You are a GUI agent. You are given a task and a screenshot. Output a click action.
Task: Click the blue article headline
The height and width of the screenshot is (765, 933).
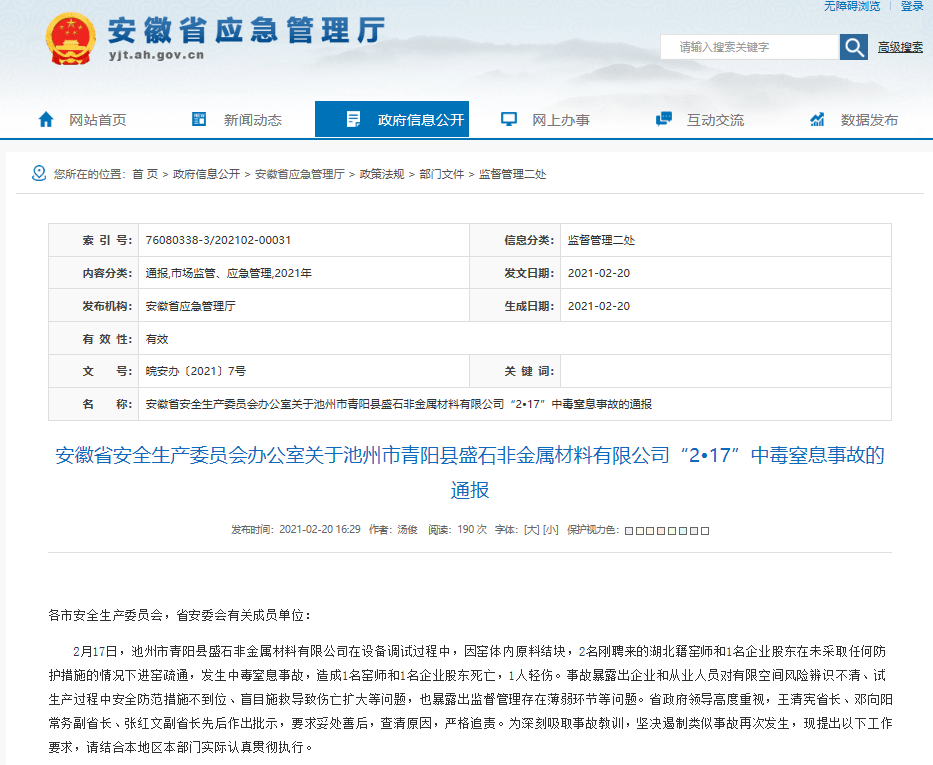469,472
